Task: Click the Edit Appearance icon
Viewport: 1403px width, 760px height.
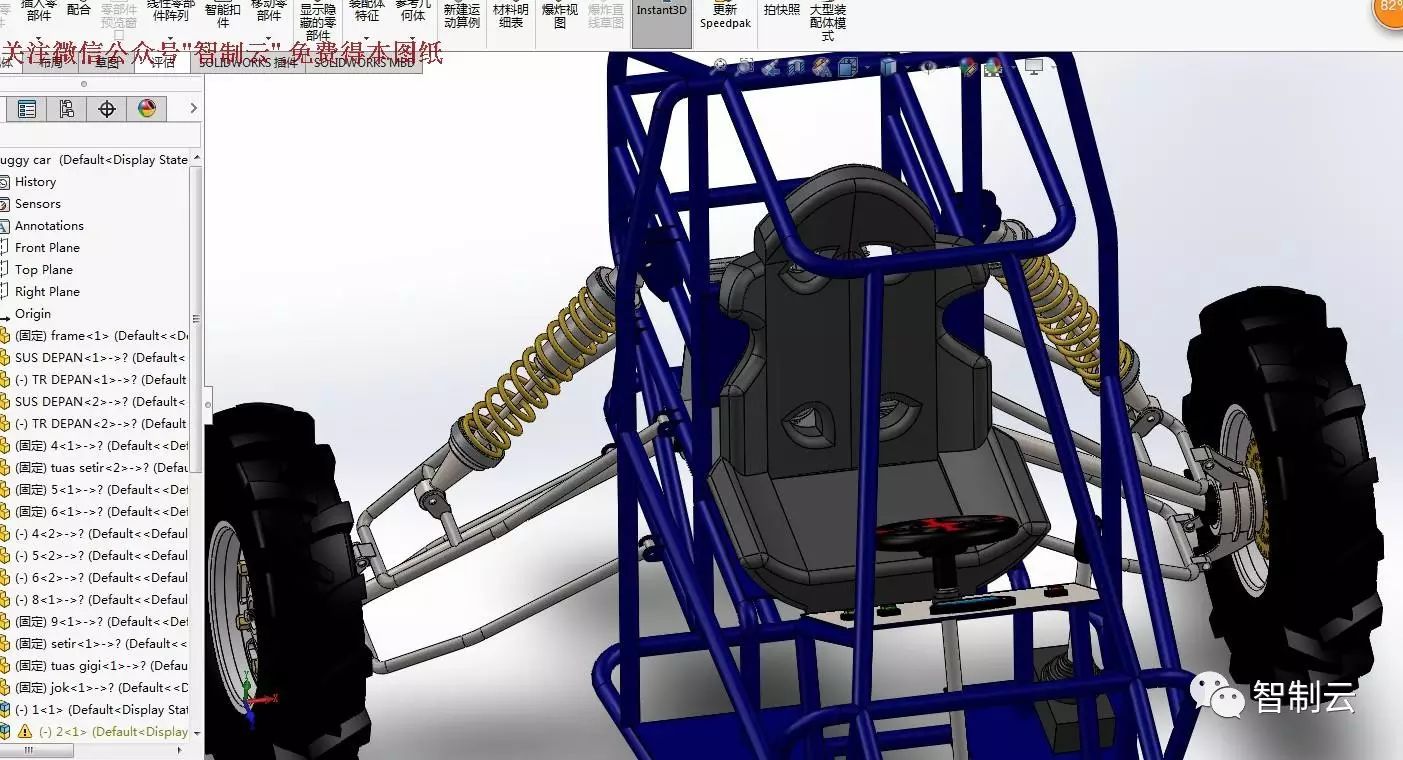Action: [968, 67]
